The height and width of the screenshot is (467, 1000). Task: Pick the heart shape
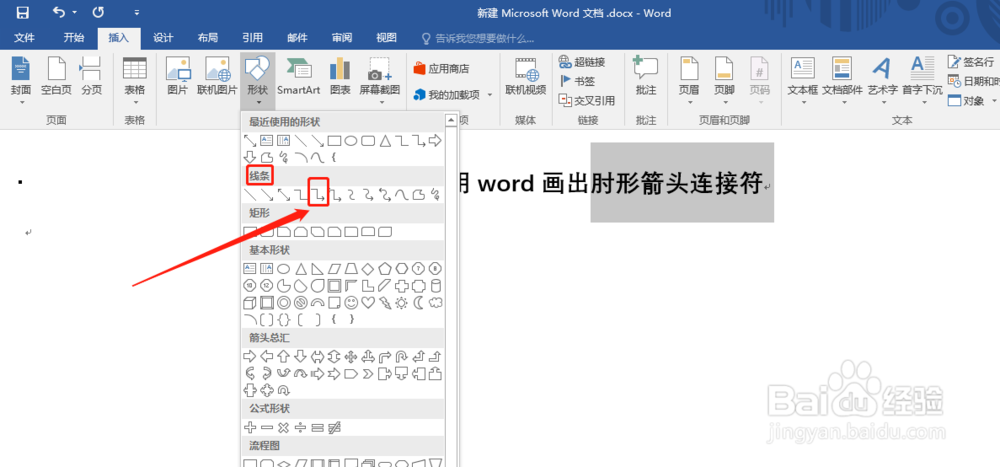tap(367, 302)
